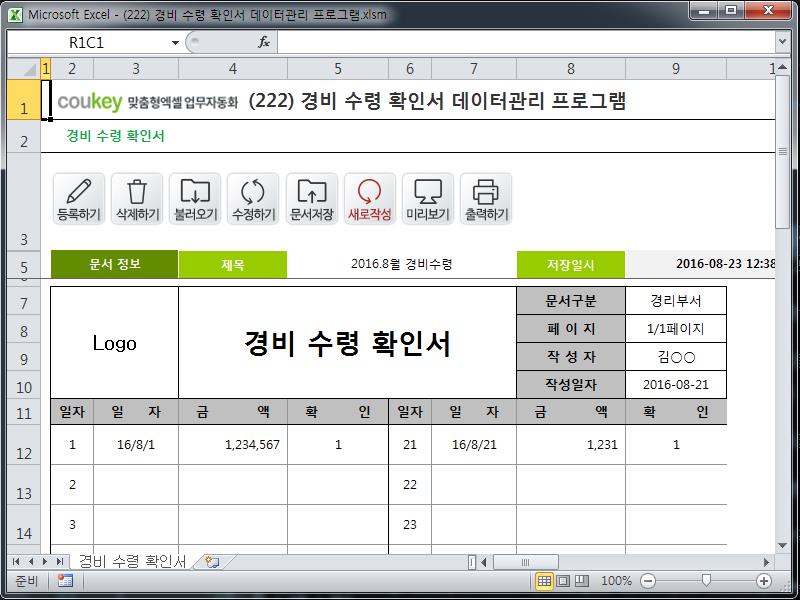Image resolution: width=800 pixels, height=600 pixels.
Task: Switch to Page Break Preview view
Action: [x=582, y=581]
